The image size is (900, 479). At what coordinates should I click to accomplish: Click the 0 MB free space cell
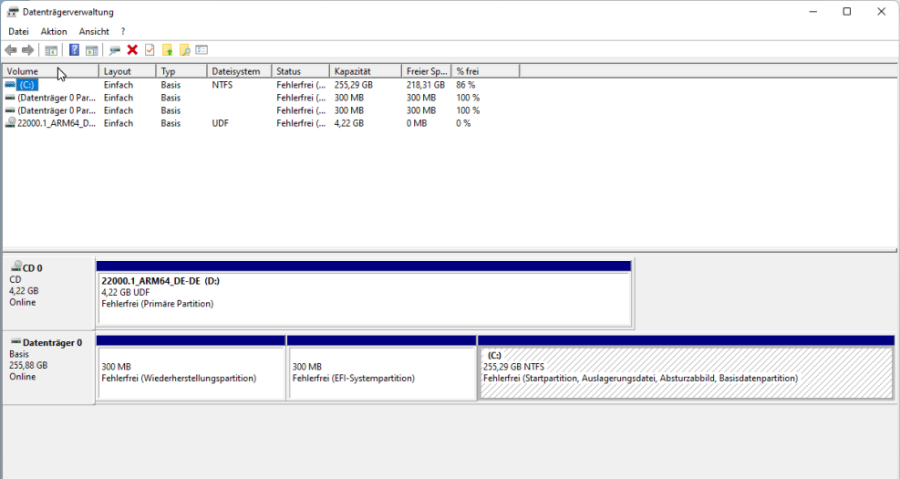pos(416,123)
